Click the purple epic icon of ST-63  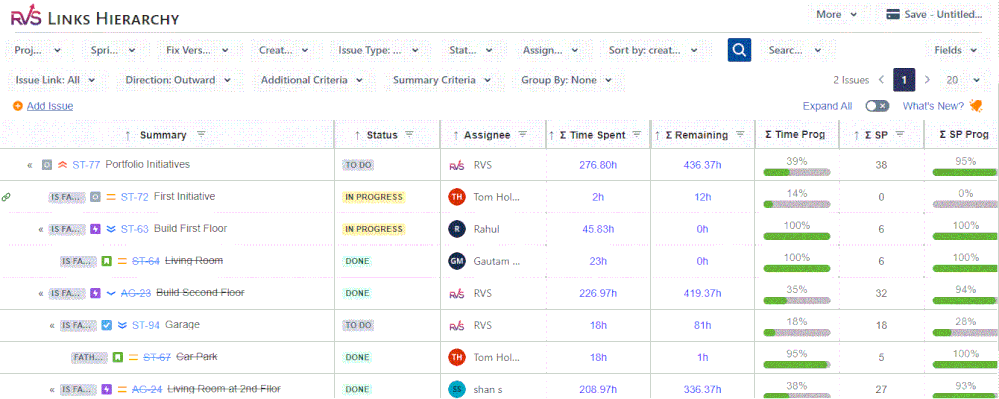click(96, 229)
